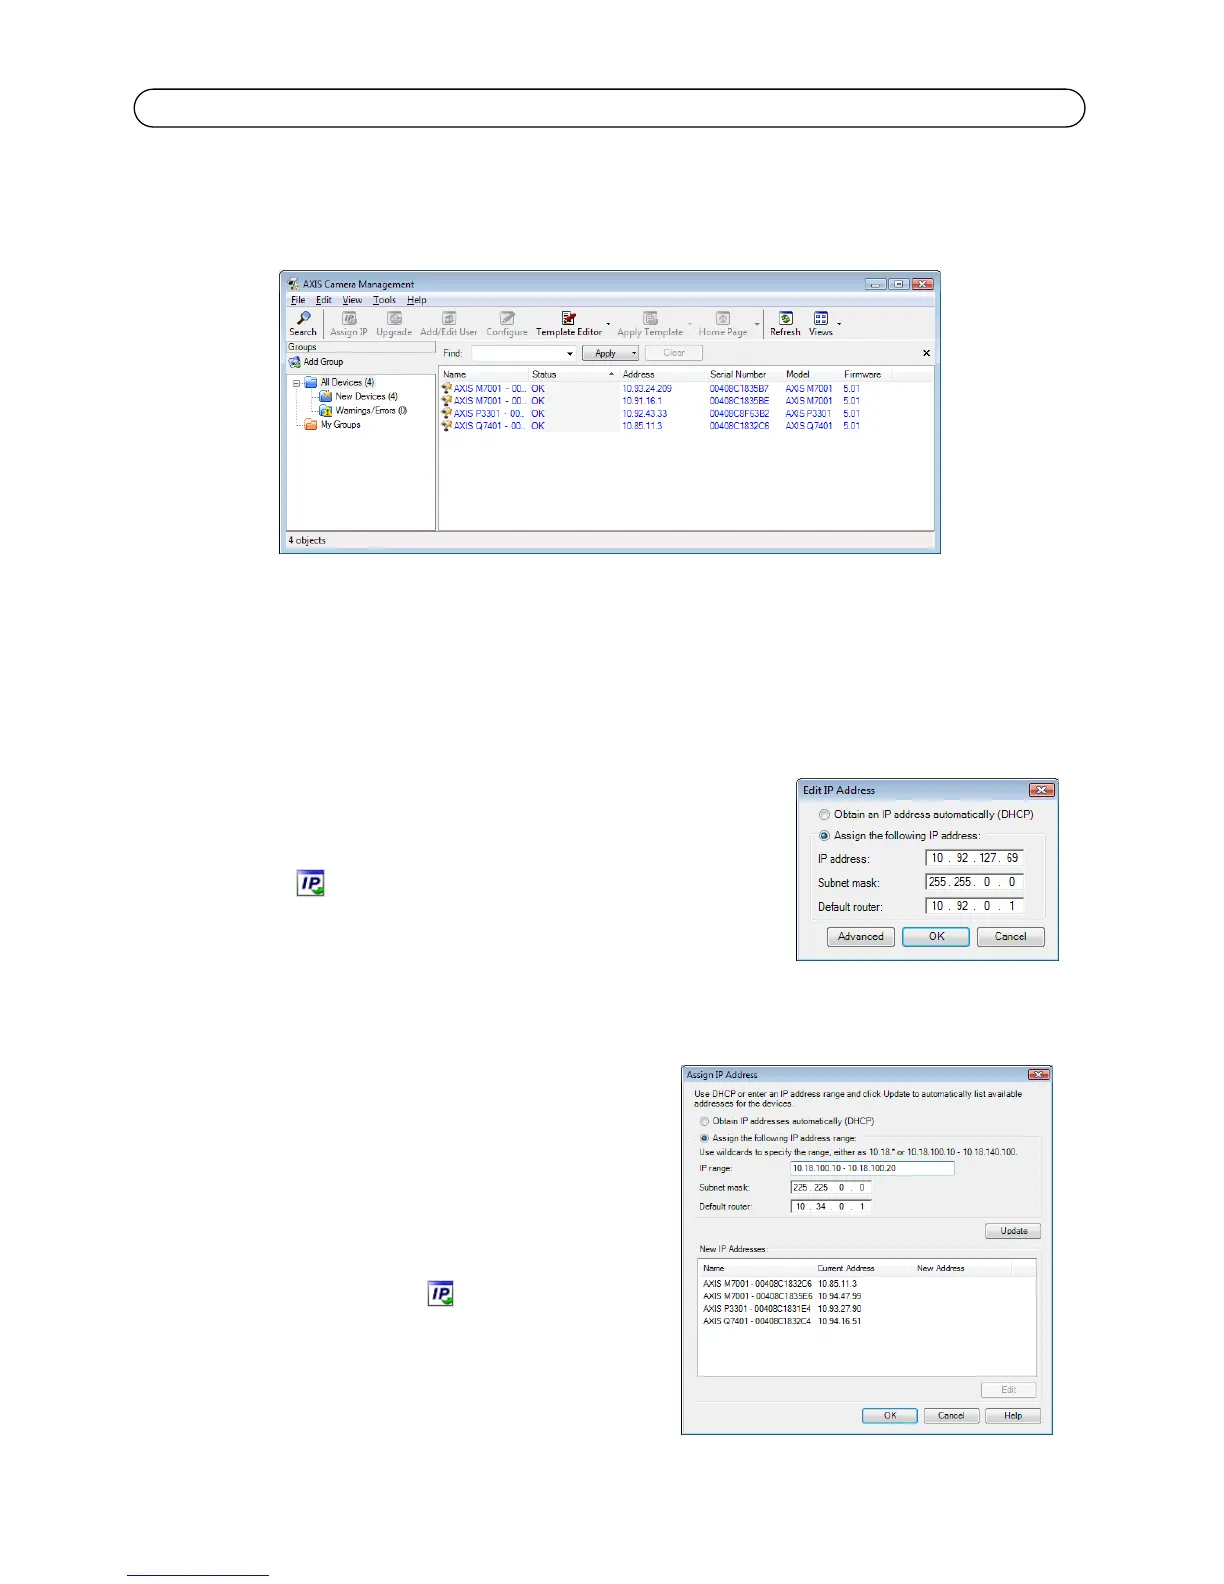Click serial number 00408C8F63B2
Image resolution: width=1224 pixels, height=1584 pixels.
[739, 413]
